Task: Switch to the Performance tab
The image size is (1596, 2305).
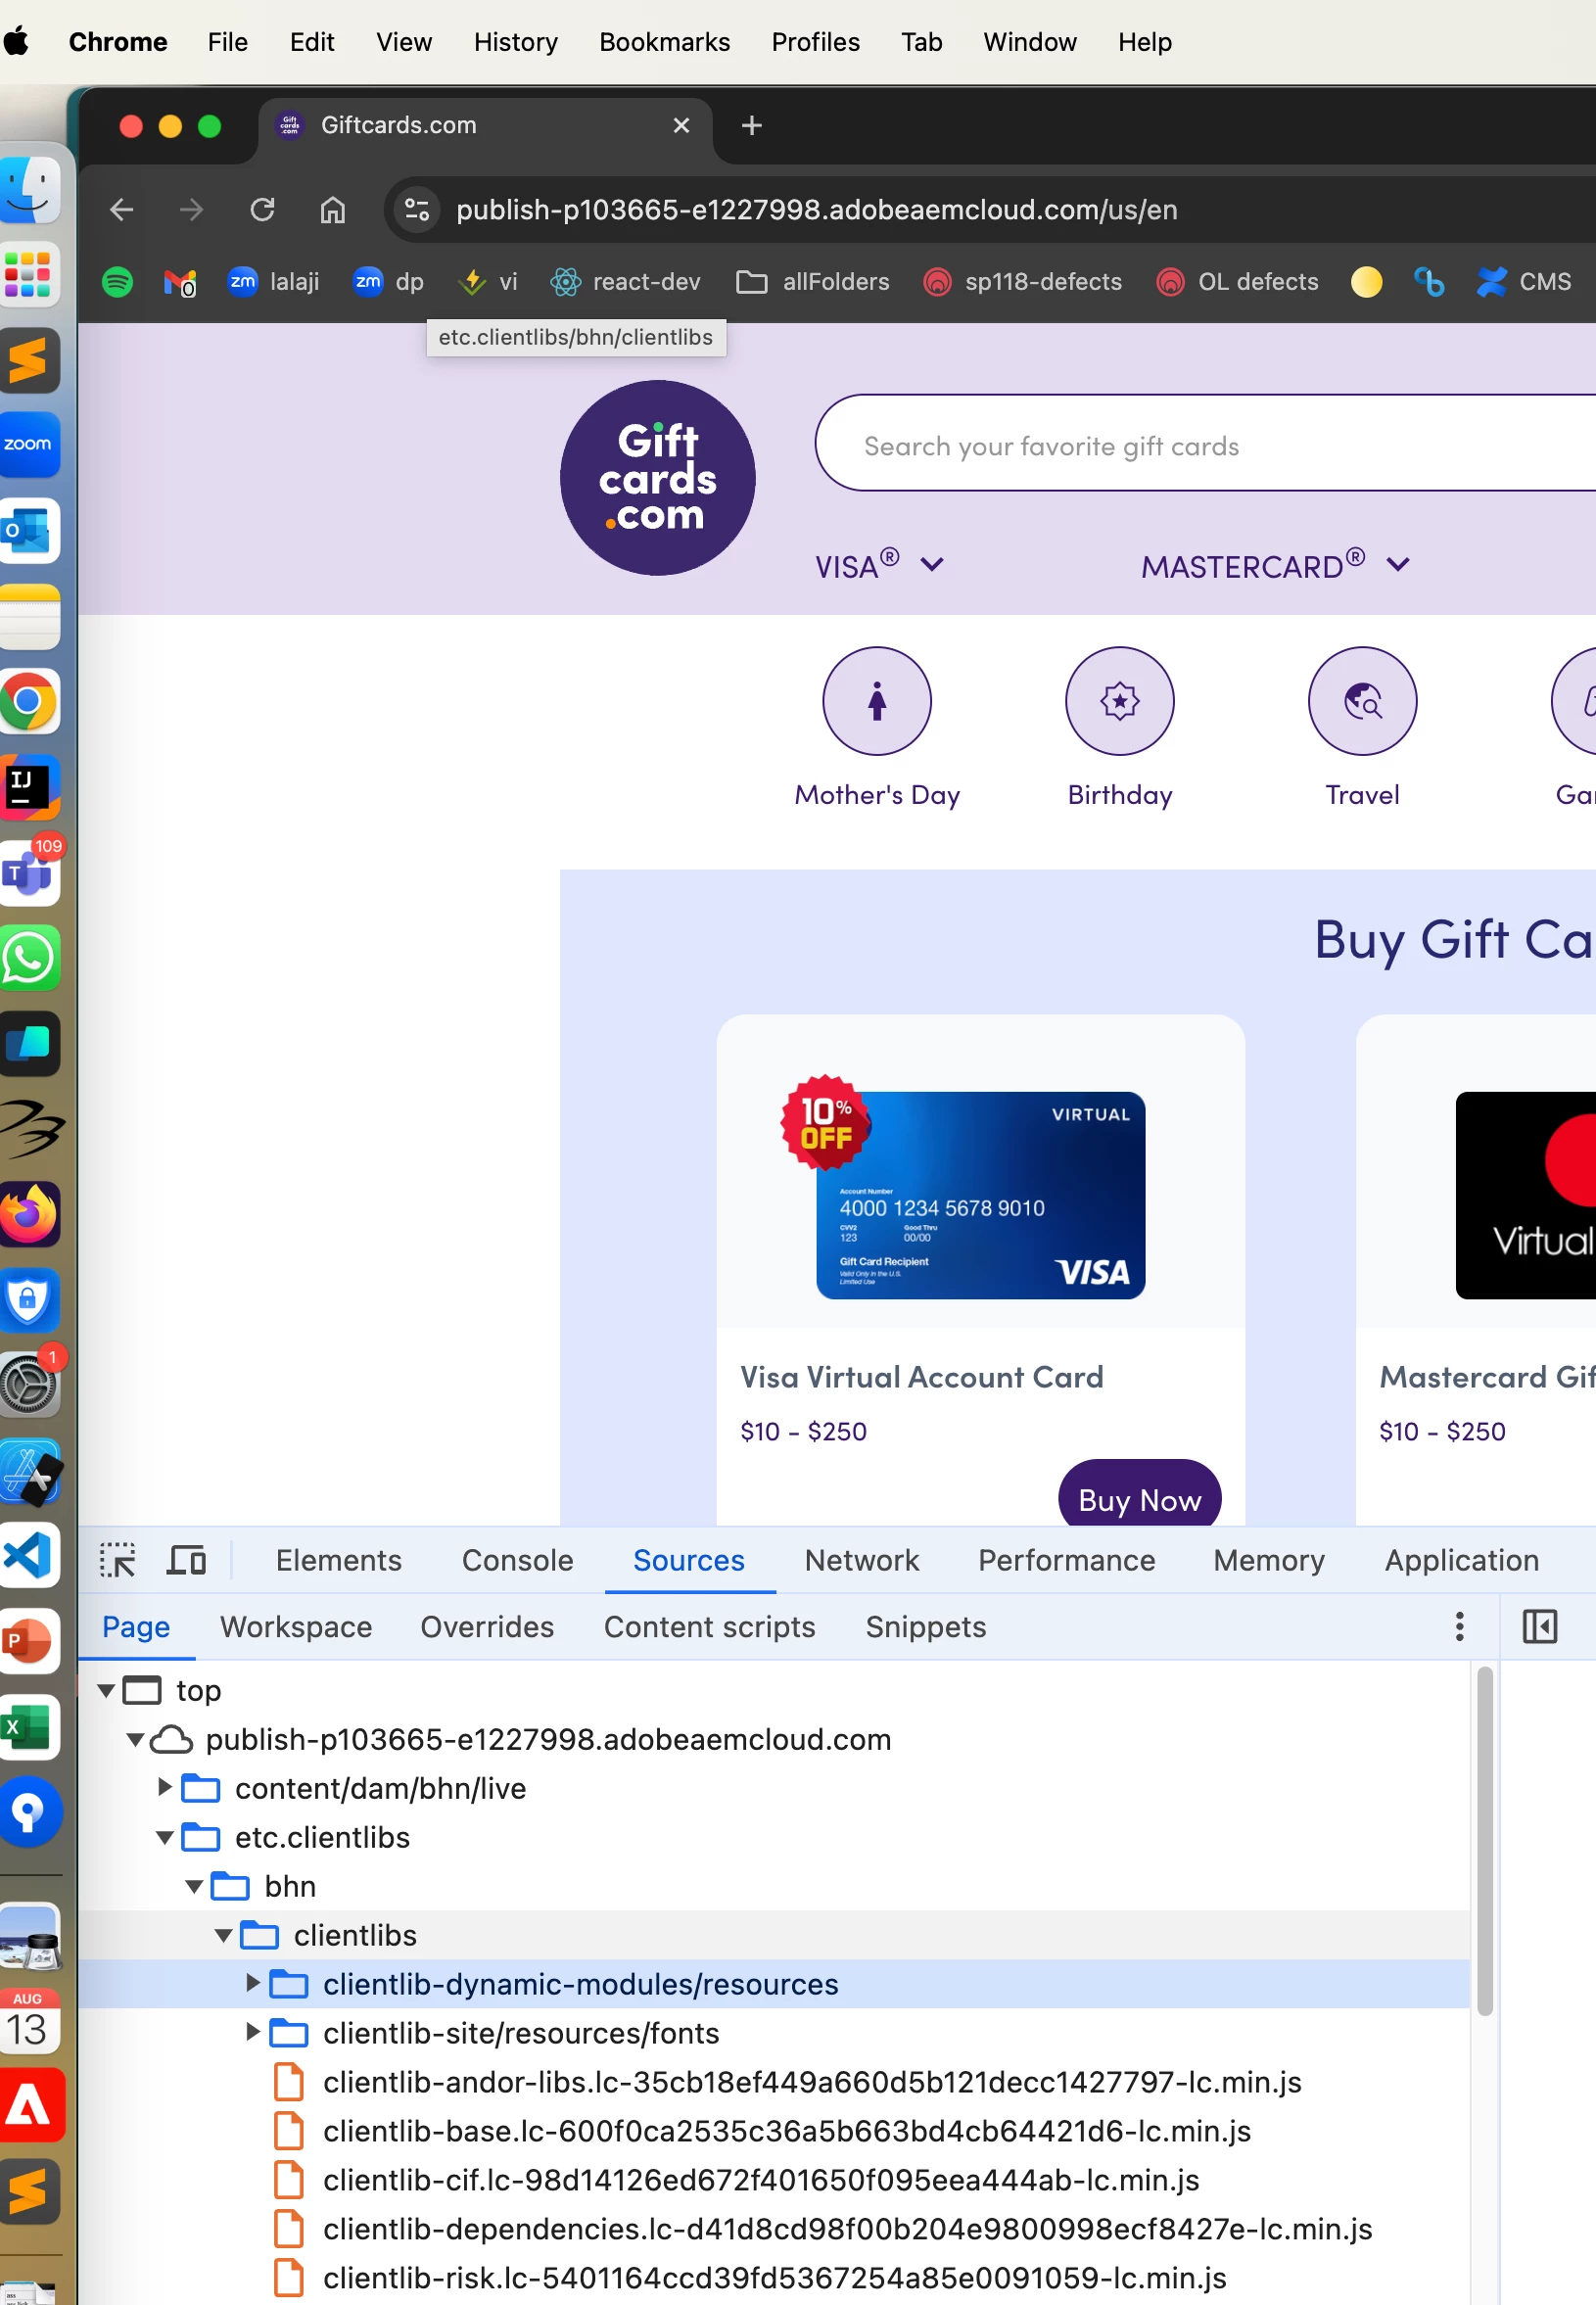Action: (1066, 1560)
